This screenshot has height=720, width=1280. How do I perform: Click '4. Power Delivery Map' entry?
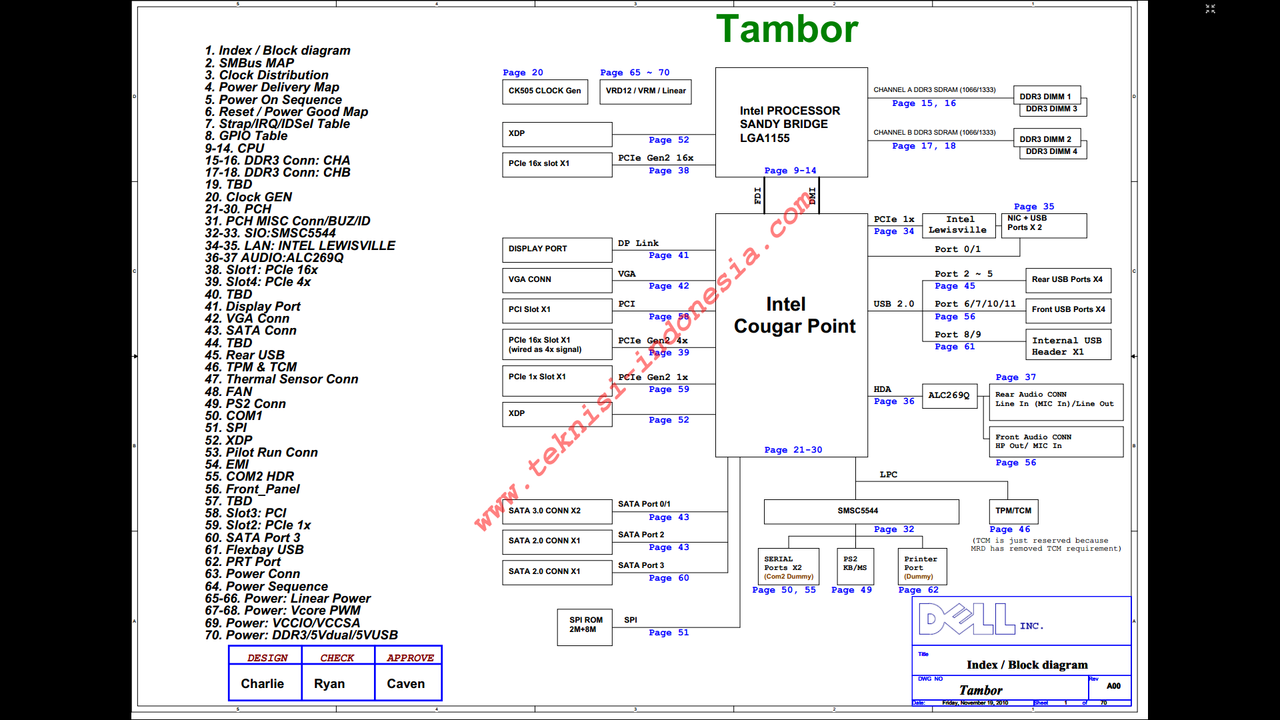[x=272, y=87]
